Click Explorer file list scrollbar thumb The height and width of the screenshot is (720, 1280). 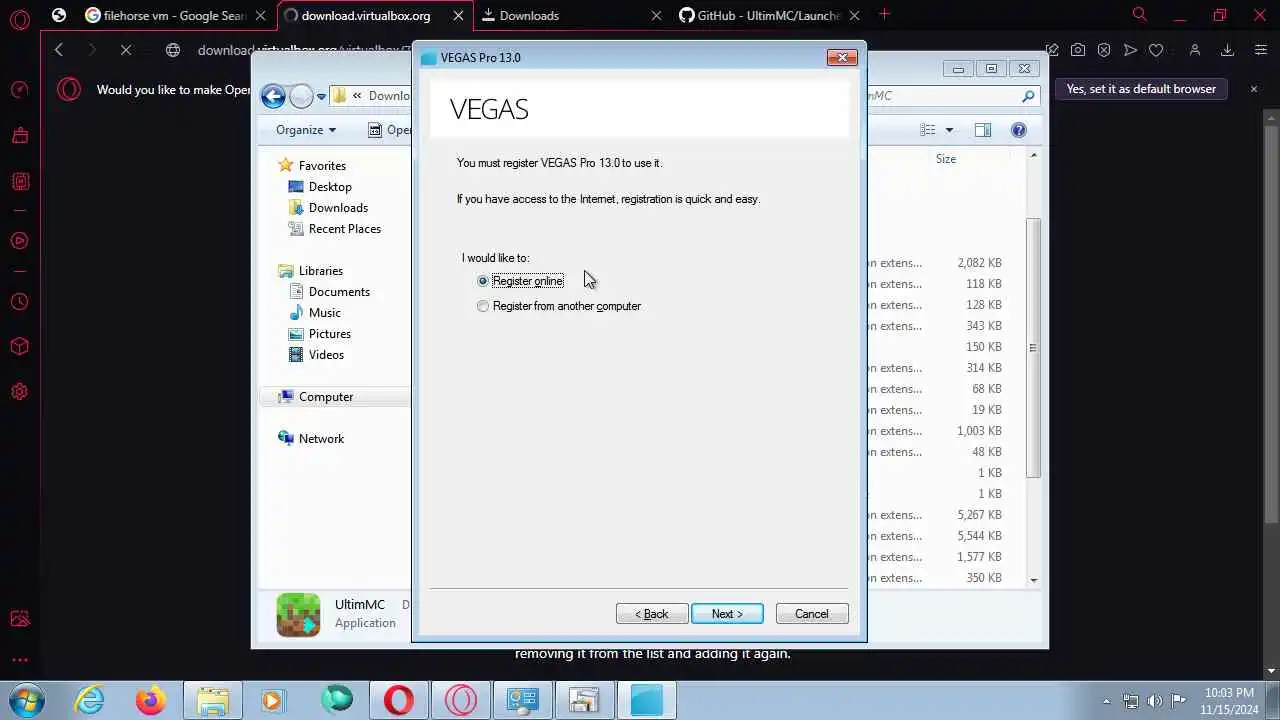[1033, 348]
